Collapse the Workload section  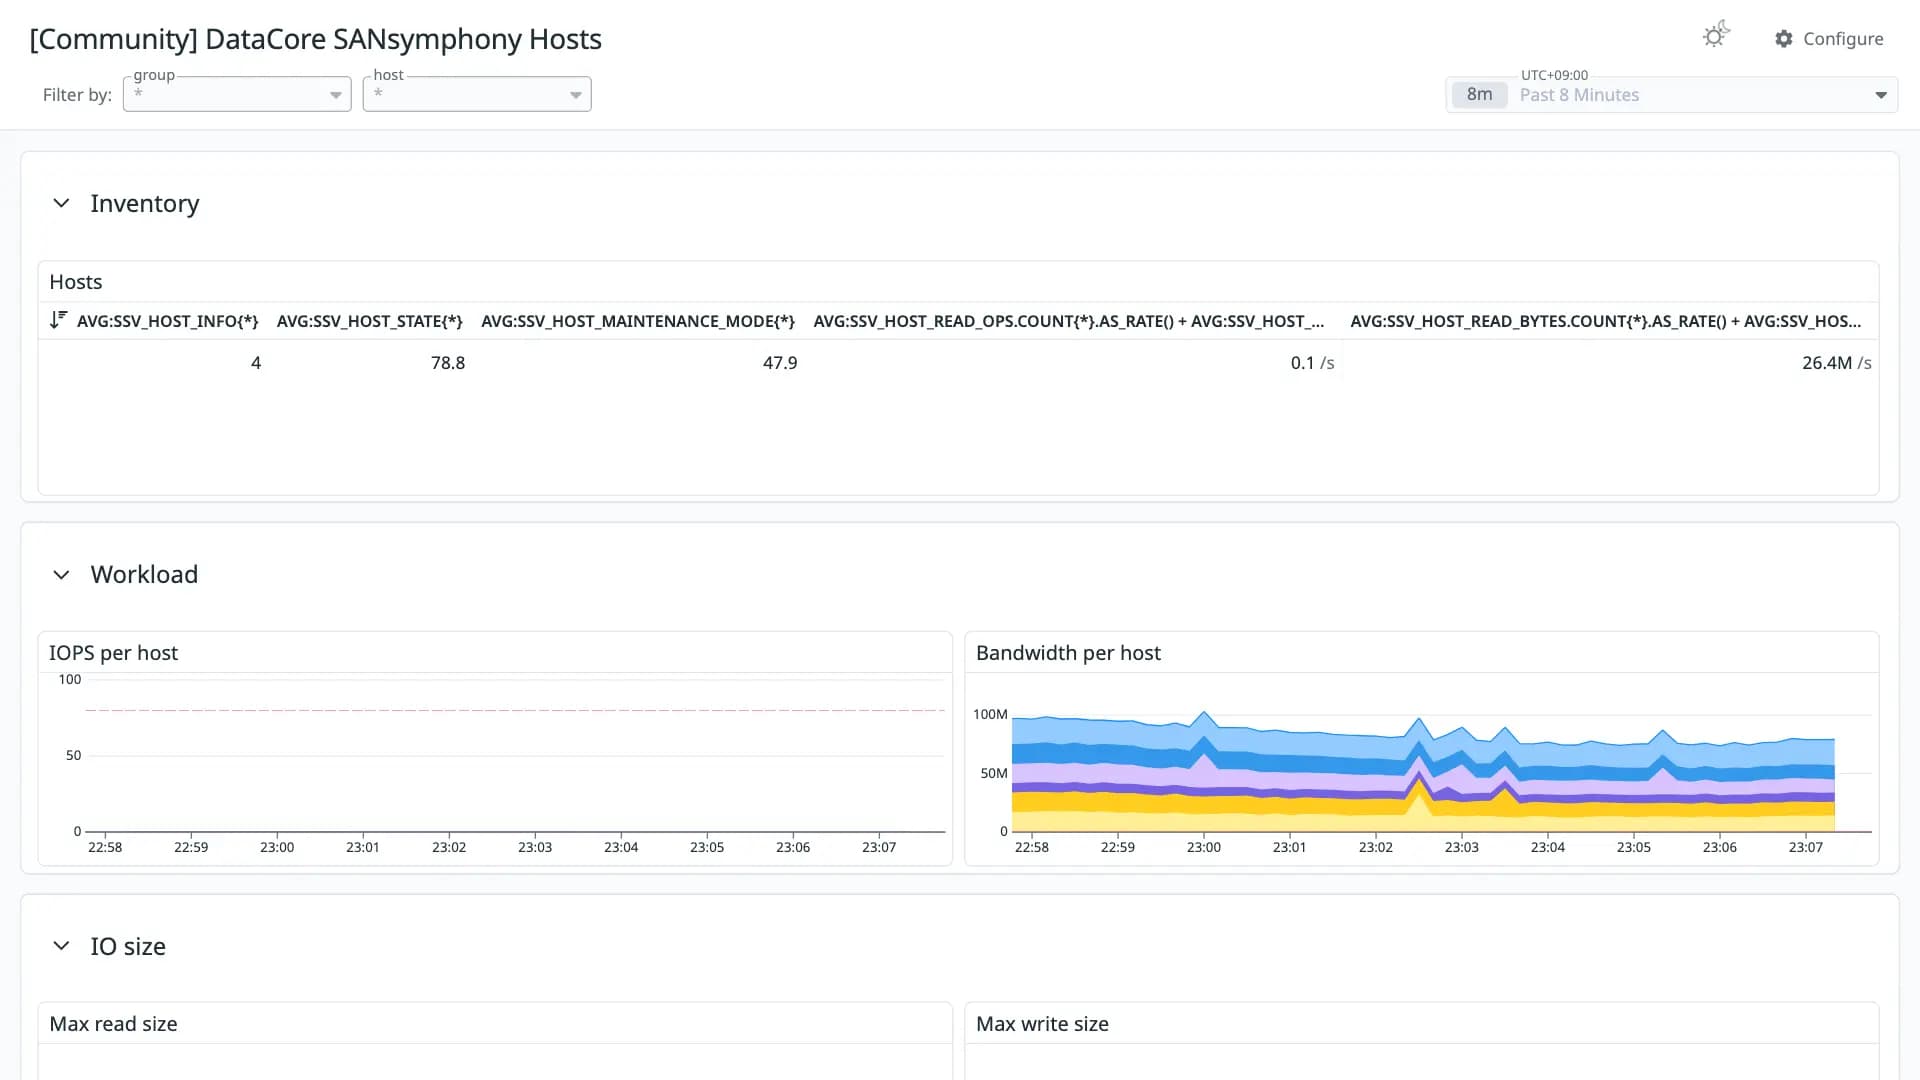pyautogui.click(x=61, y=574)
